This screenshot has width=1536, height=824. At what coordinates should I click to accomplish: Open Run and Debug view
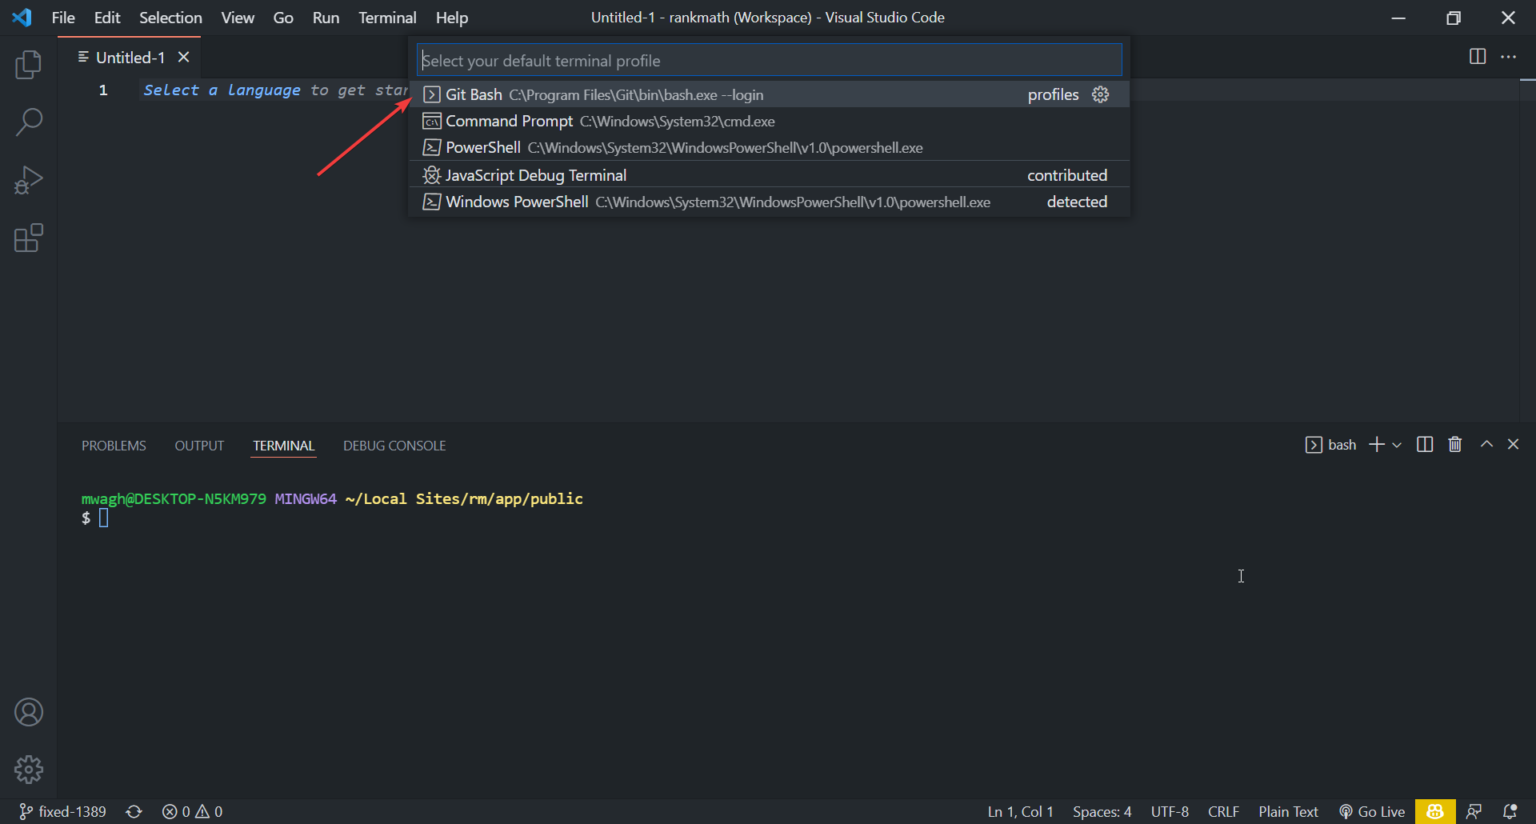pyautogui.click(x=28, y=179)
